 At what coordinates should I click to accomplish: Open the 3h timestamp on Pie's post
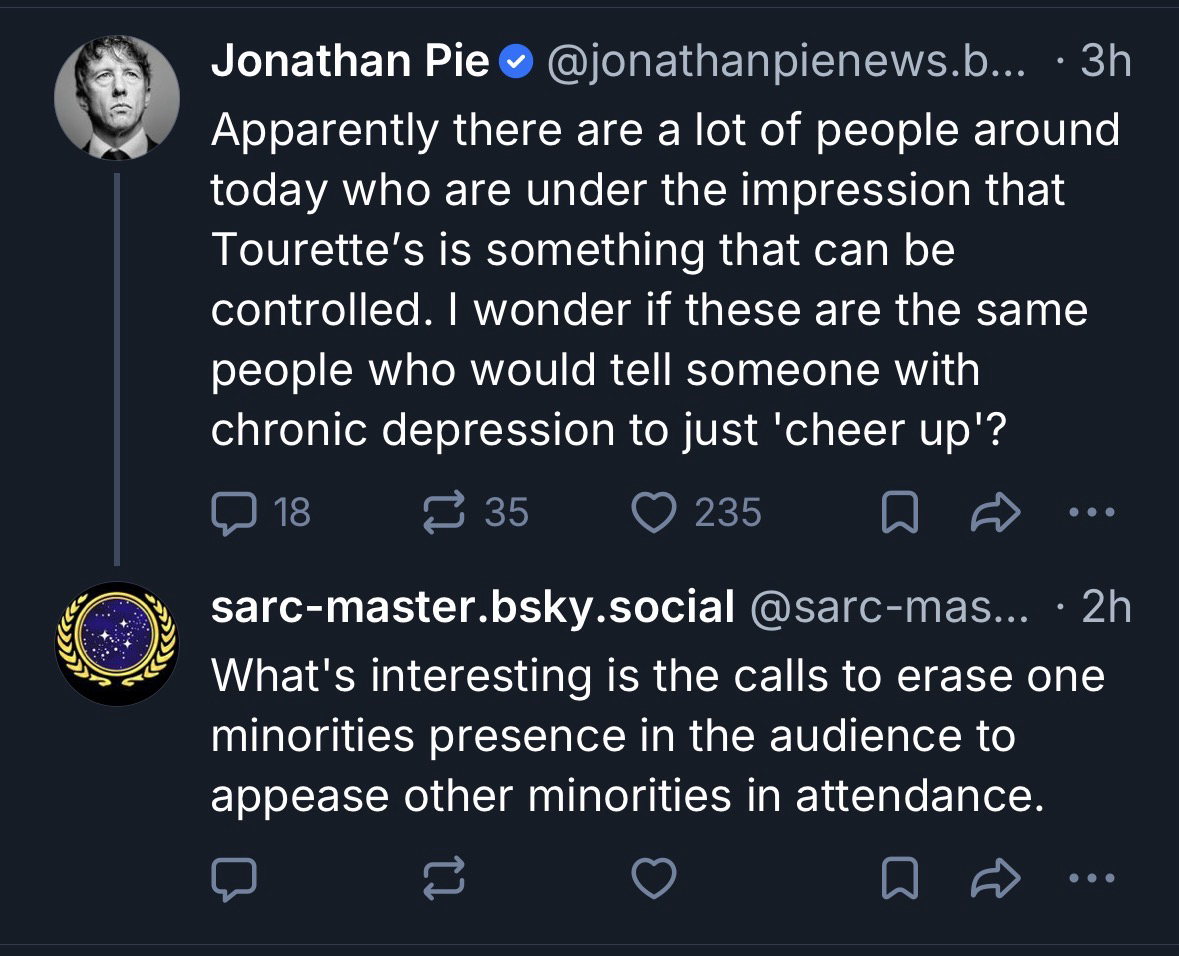[1106, 63]
